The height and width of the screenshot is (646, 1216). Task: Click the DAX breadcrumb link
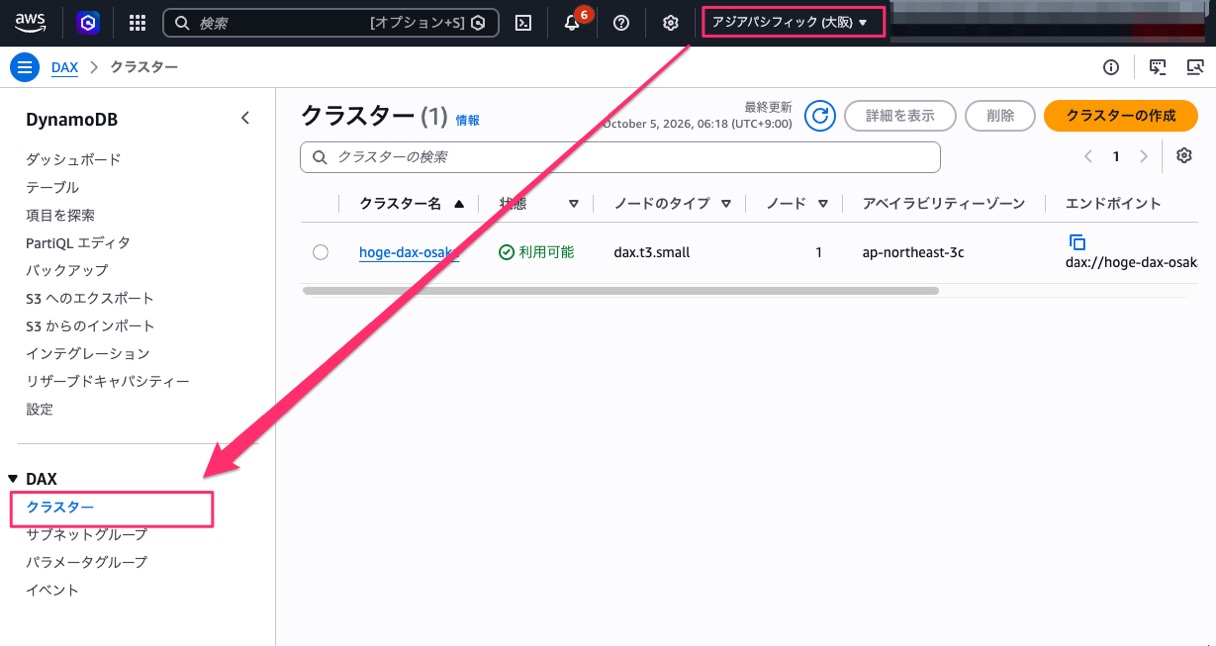(64, 68)
